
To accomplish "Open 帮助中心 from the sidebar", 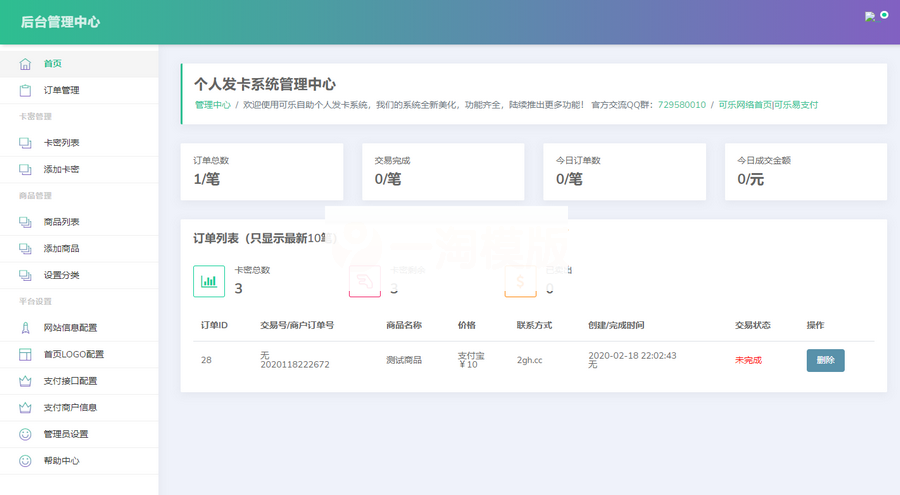I will (x=61, y=461).
